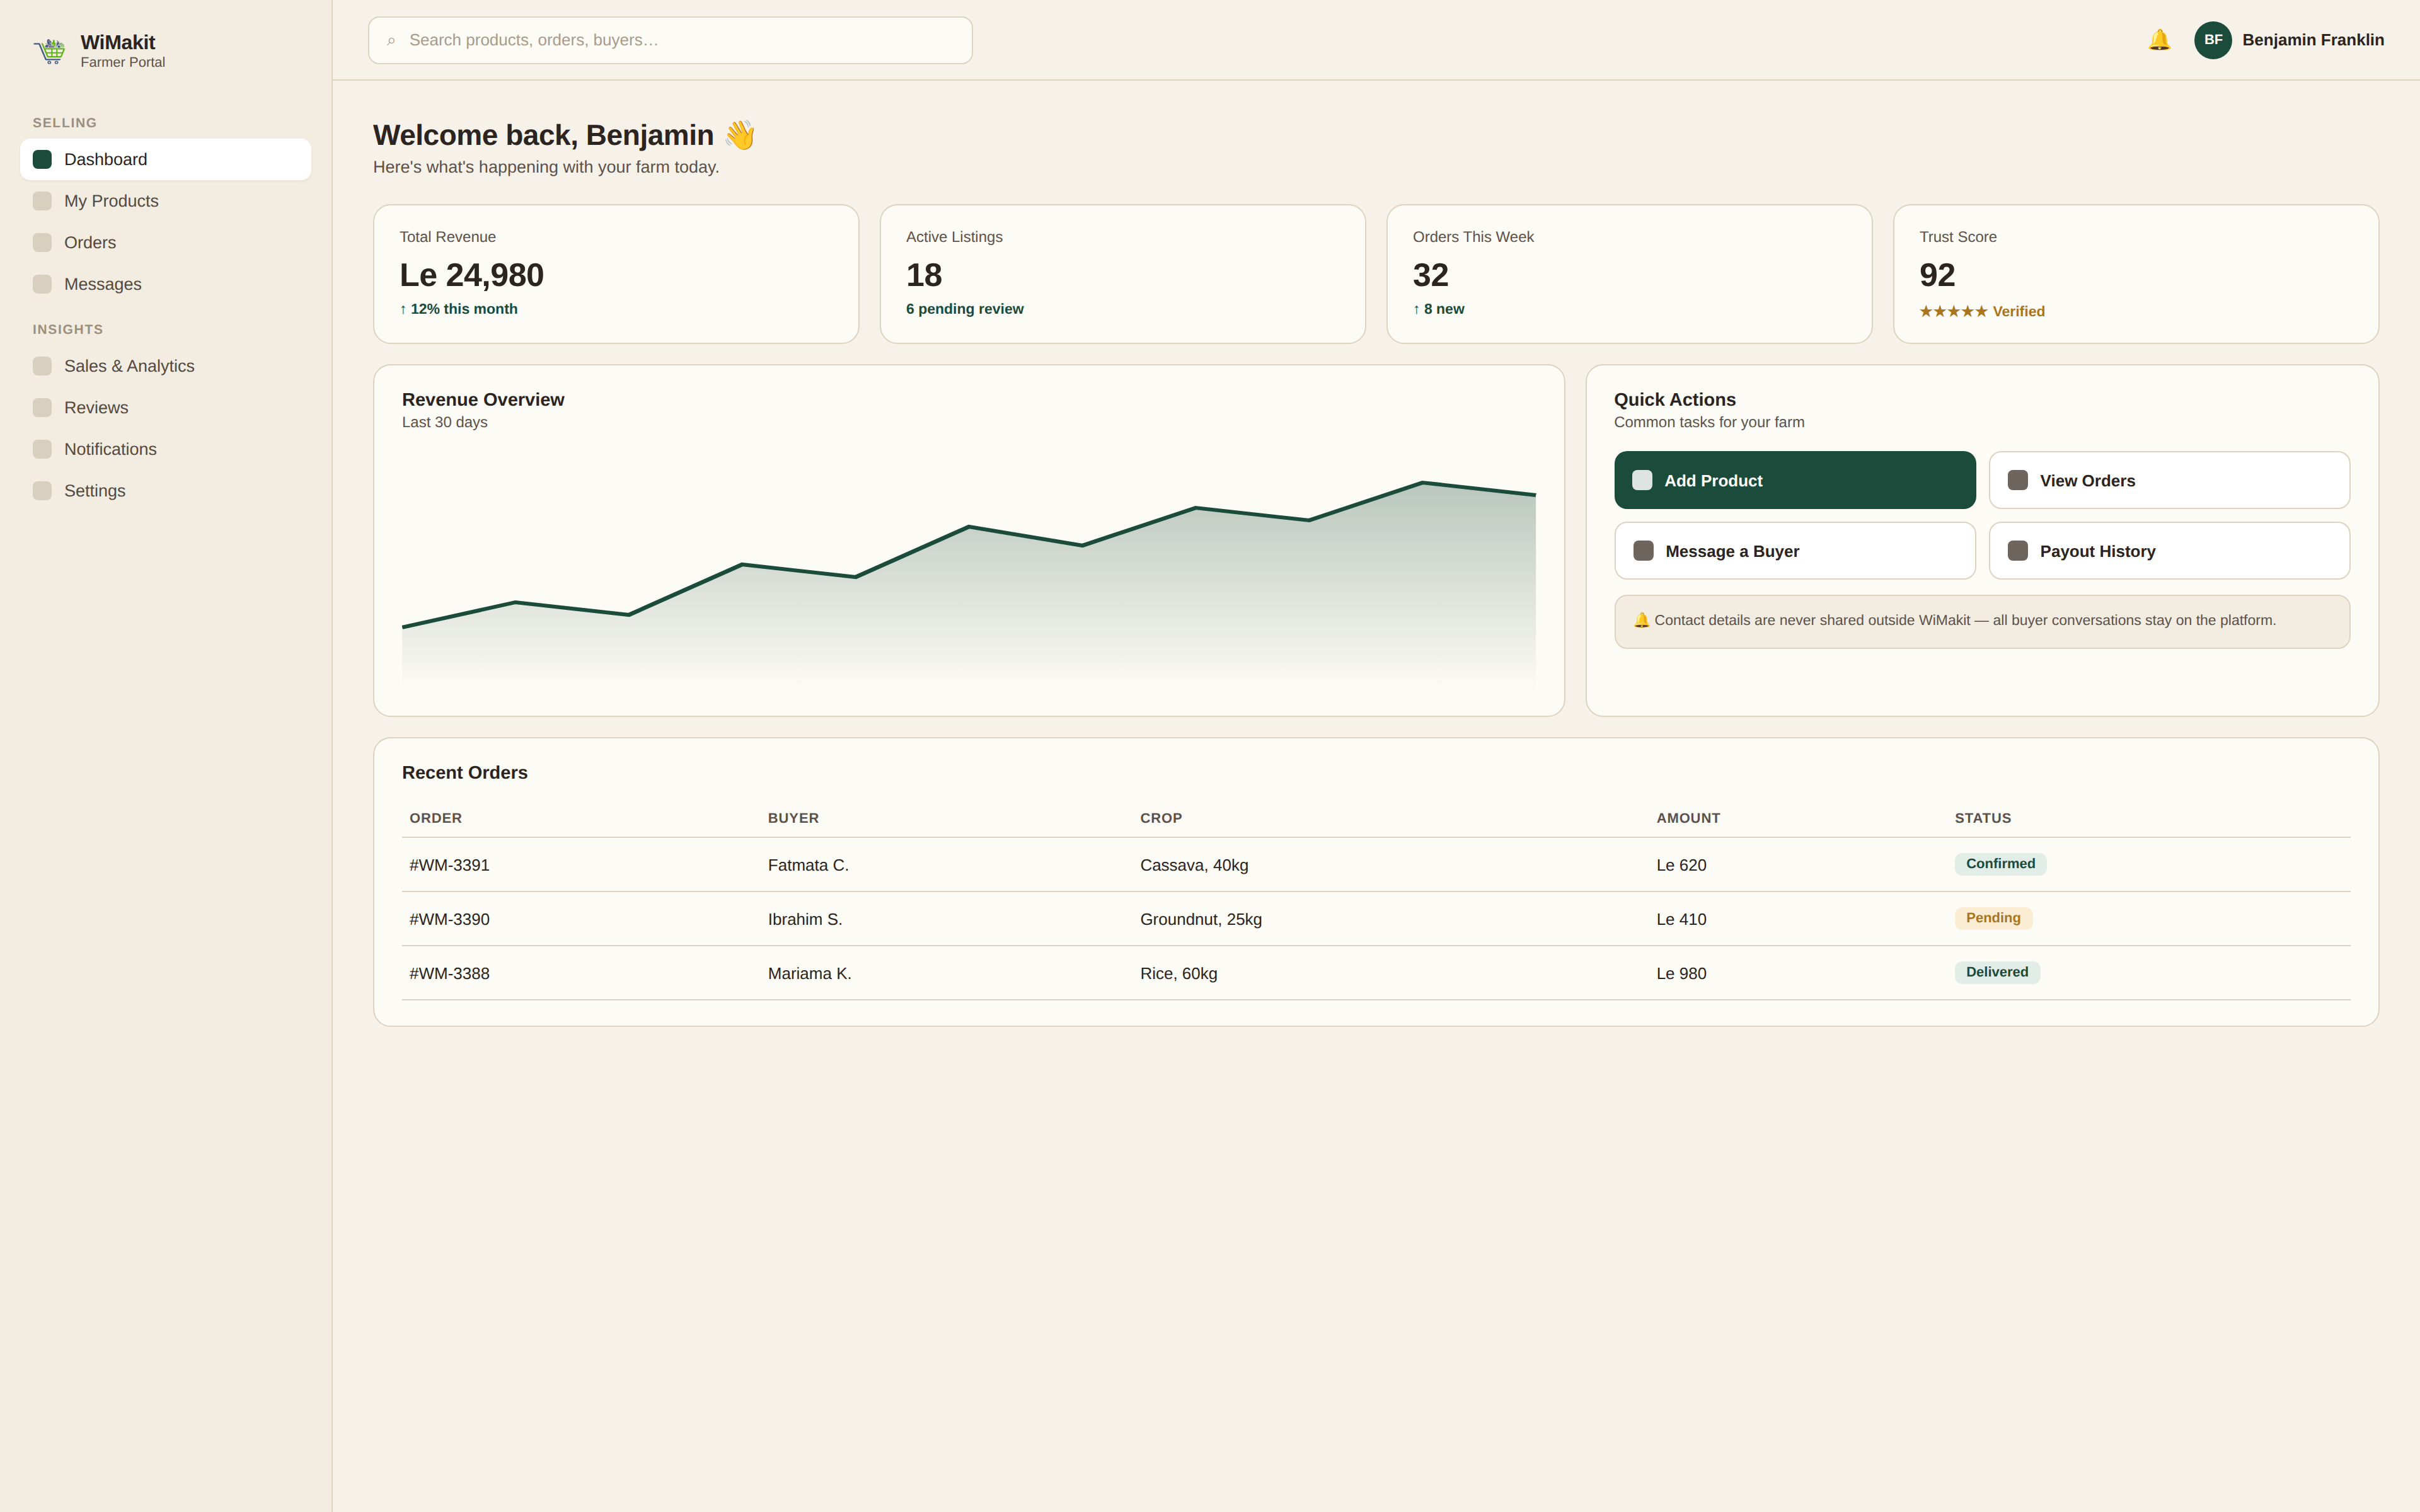Open Payout History quick action
Image resolution: width=2420 pixels, height=1512 pixels.
[x=2169, y=551]
